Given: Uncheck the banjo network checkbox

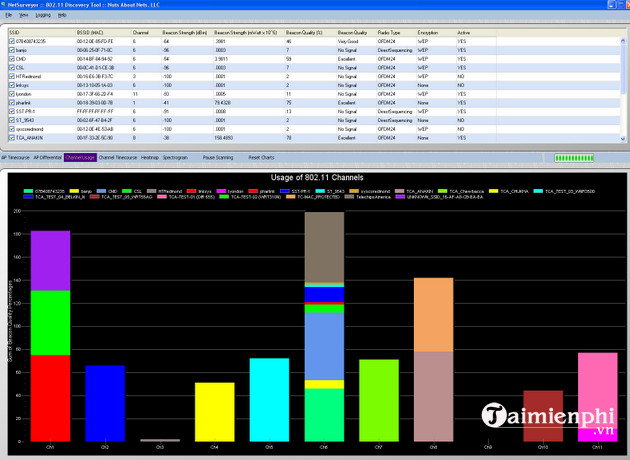Looking at the screenshot, I should 12,50.
